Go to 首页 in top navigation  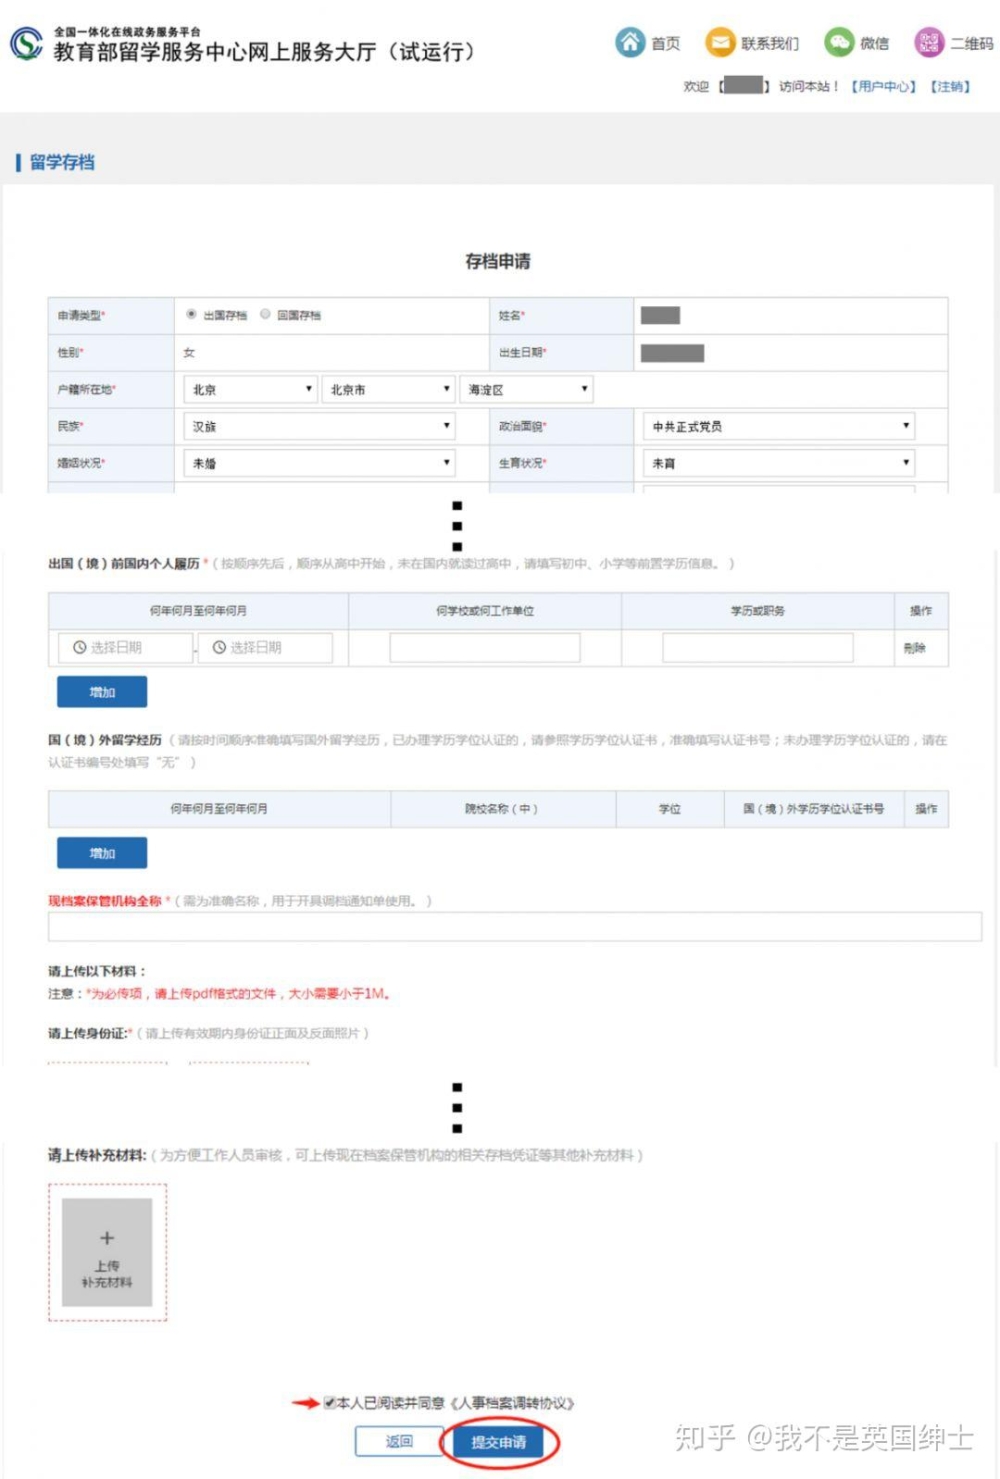(665, 43)
